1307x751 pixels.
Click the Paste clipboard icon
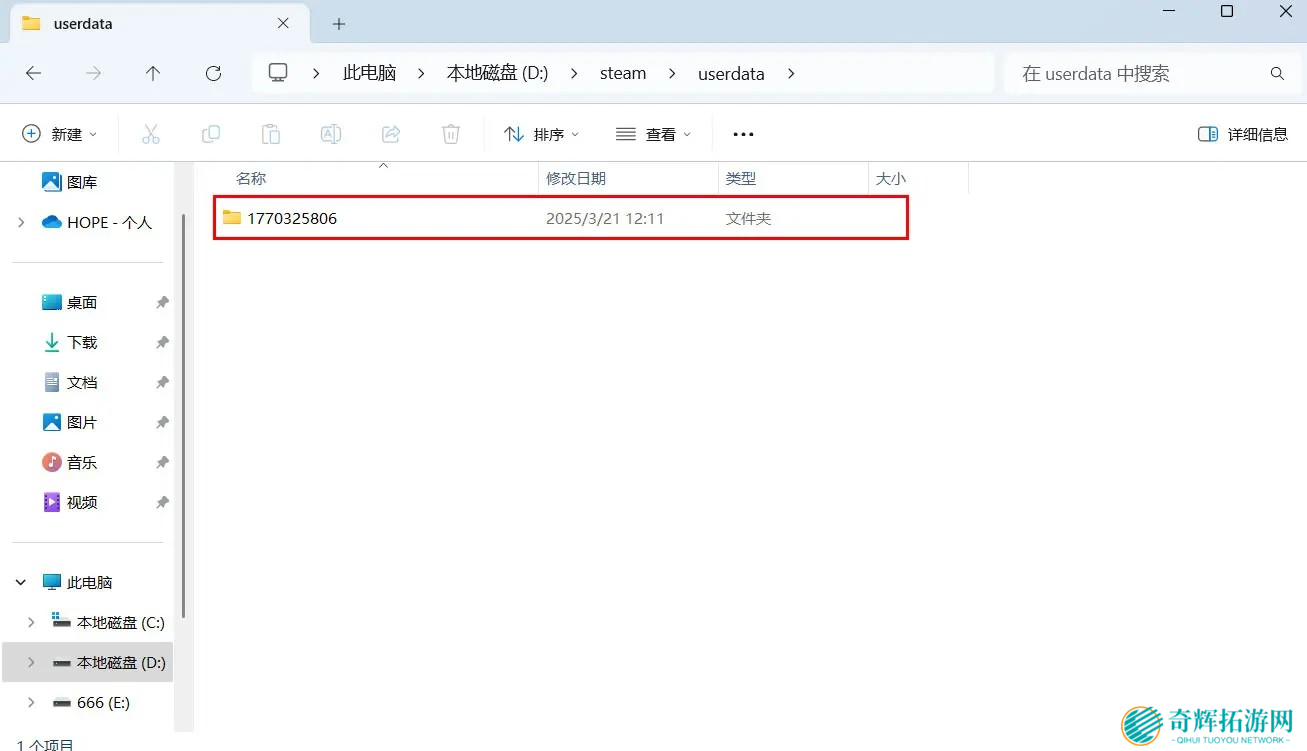[271, 134]
